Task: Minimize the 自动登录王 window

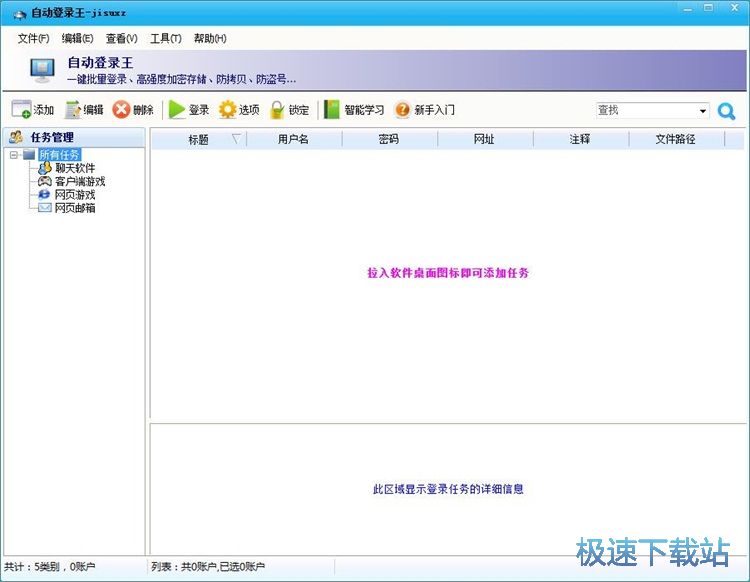Action: point(688,8)
